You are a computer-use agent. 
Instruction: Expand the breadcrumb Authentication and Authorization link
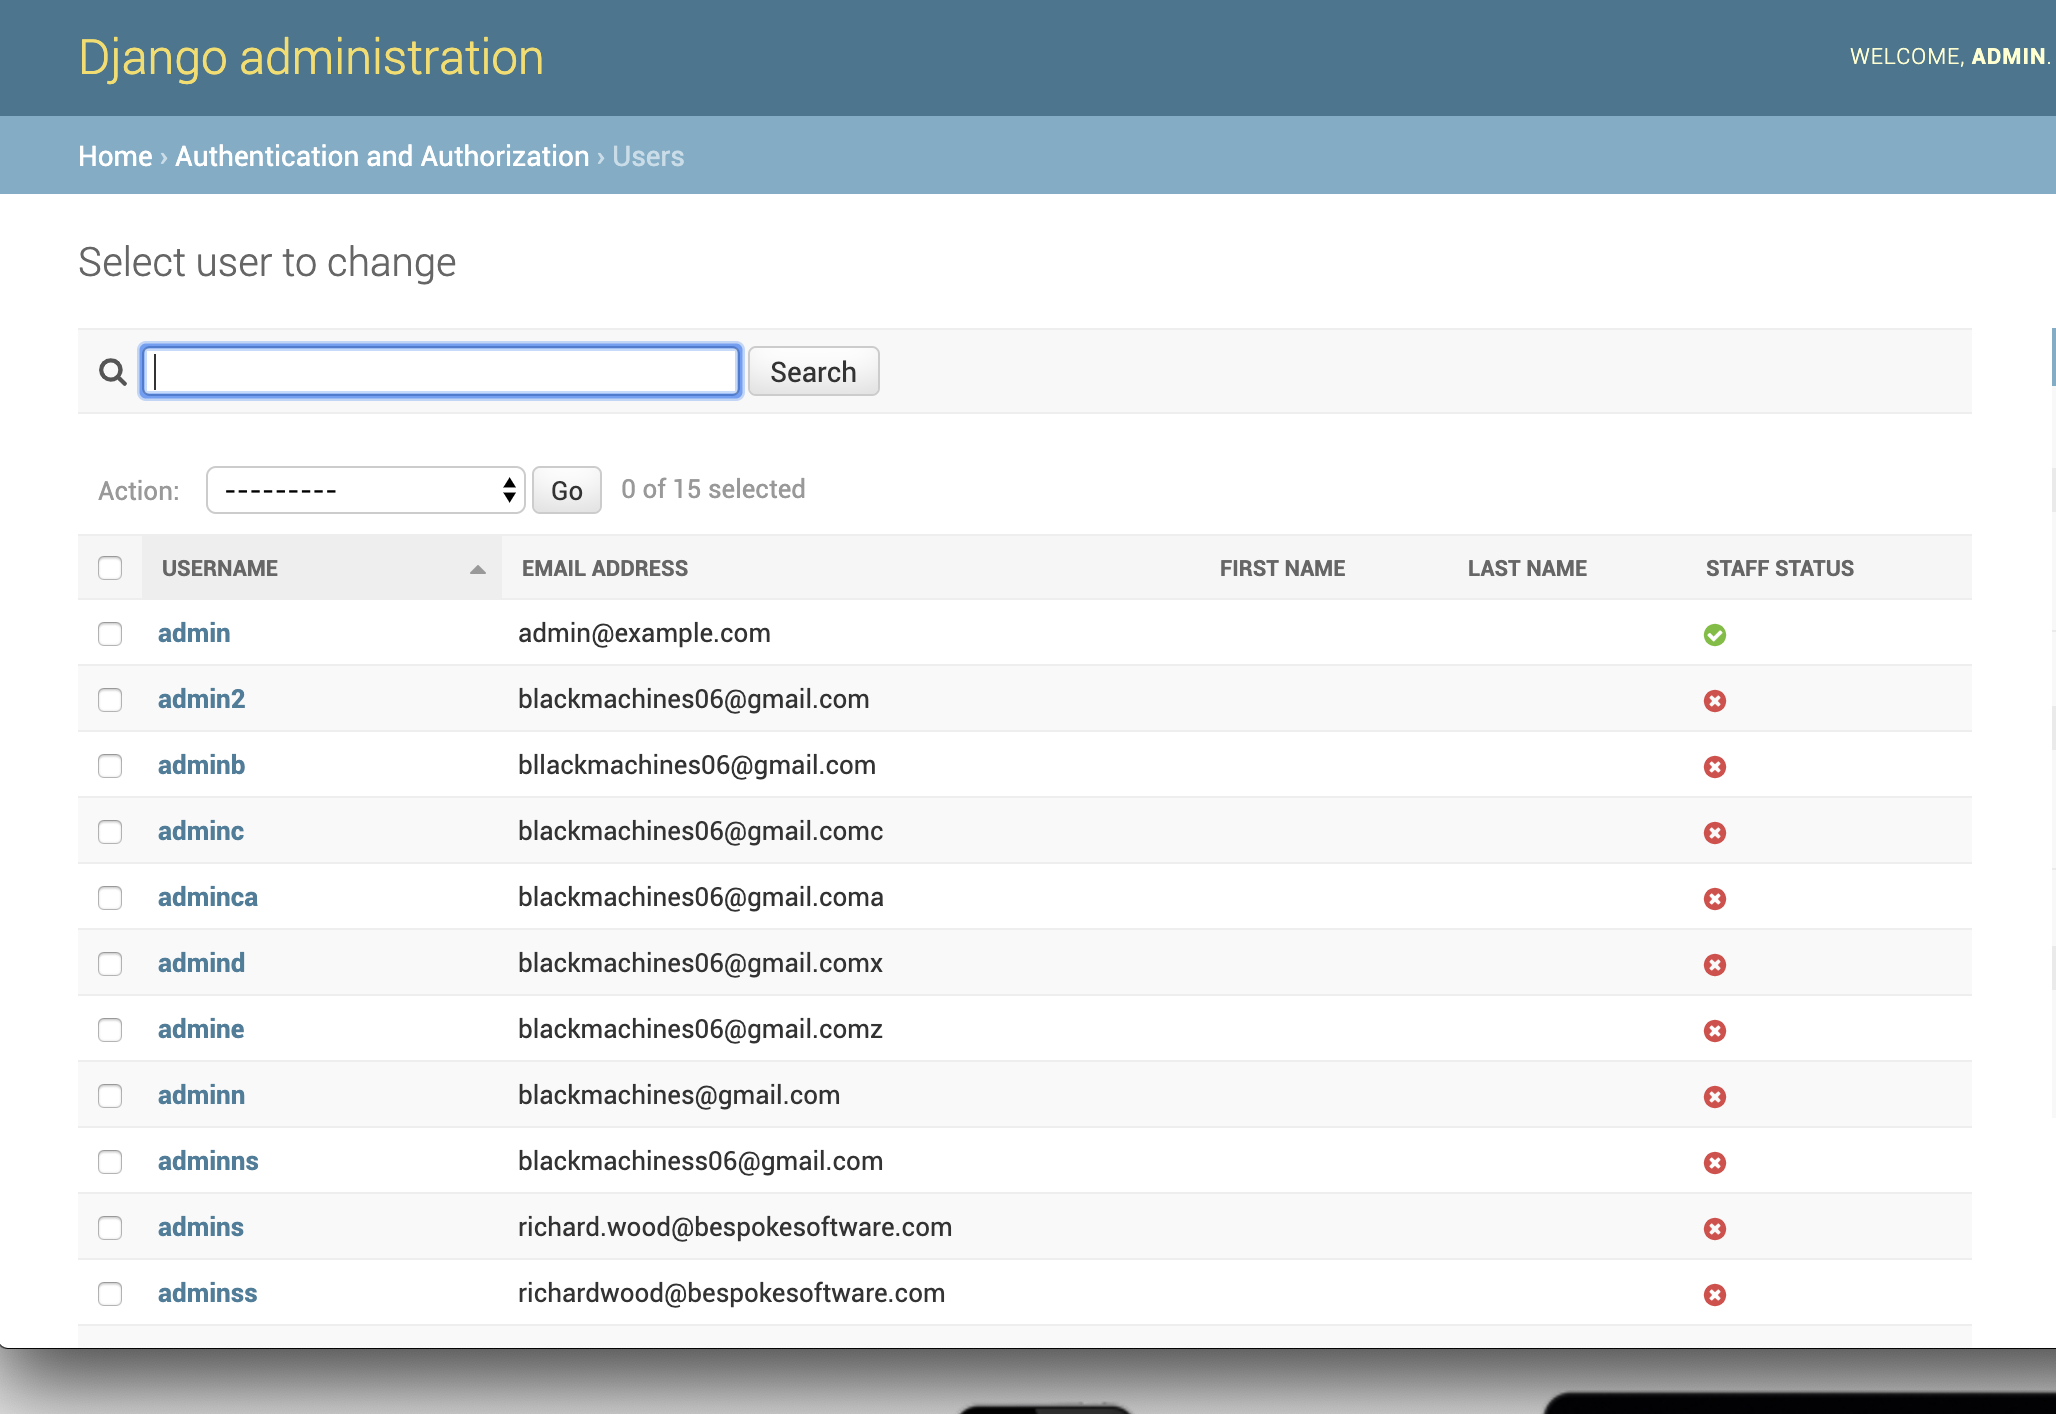[380, 155]
